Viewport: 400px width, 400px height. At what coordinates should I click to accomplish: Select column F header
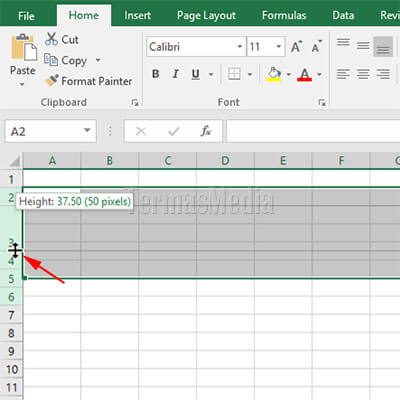[x=341, y=161]
